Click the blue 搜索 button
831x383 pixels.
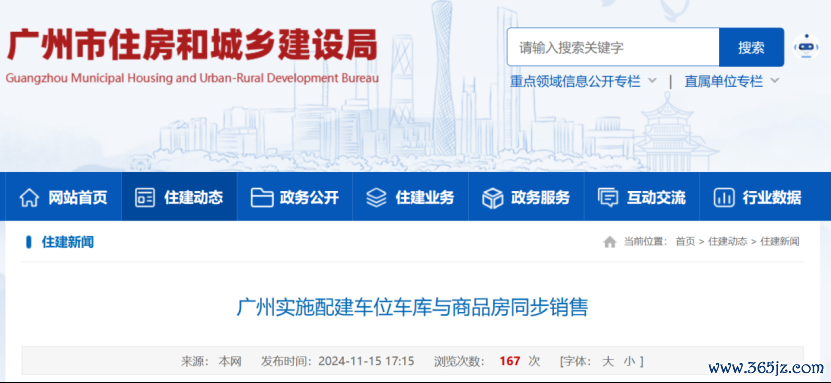pos(751,47)
